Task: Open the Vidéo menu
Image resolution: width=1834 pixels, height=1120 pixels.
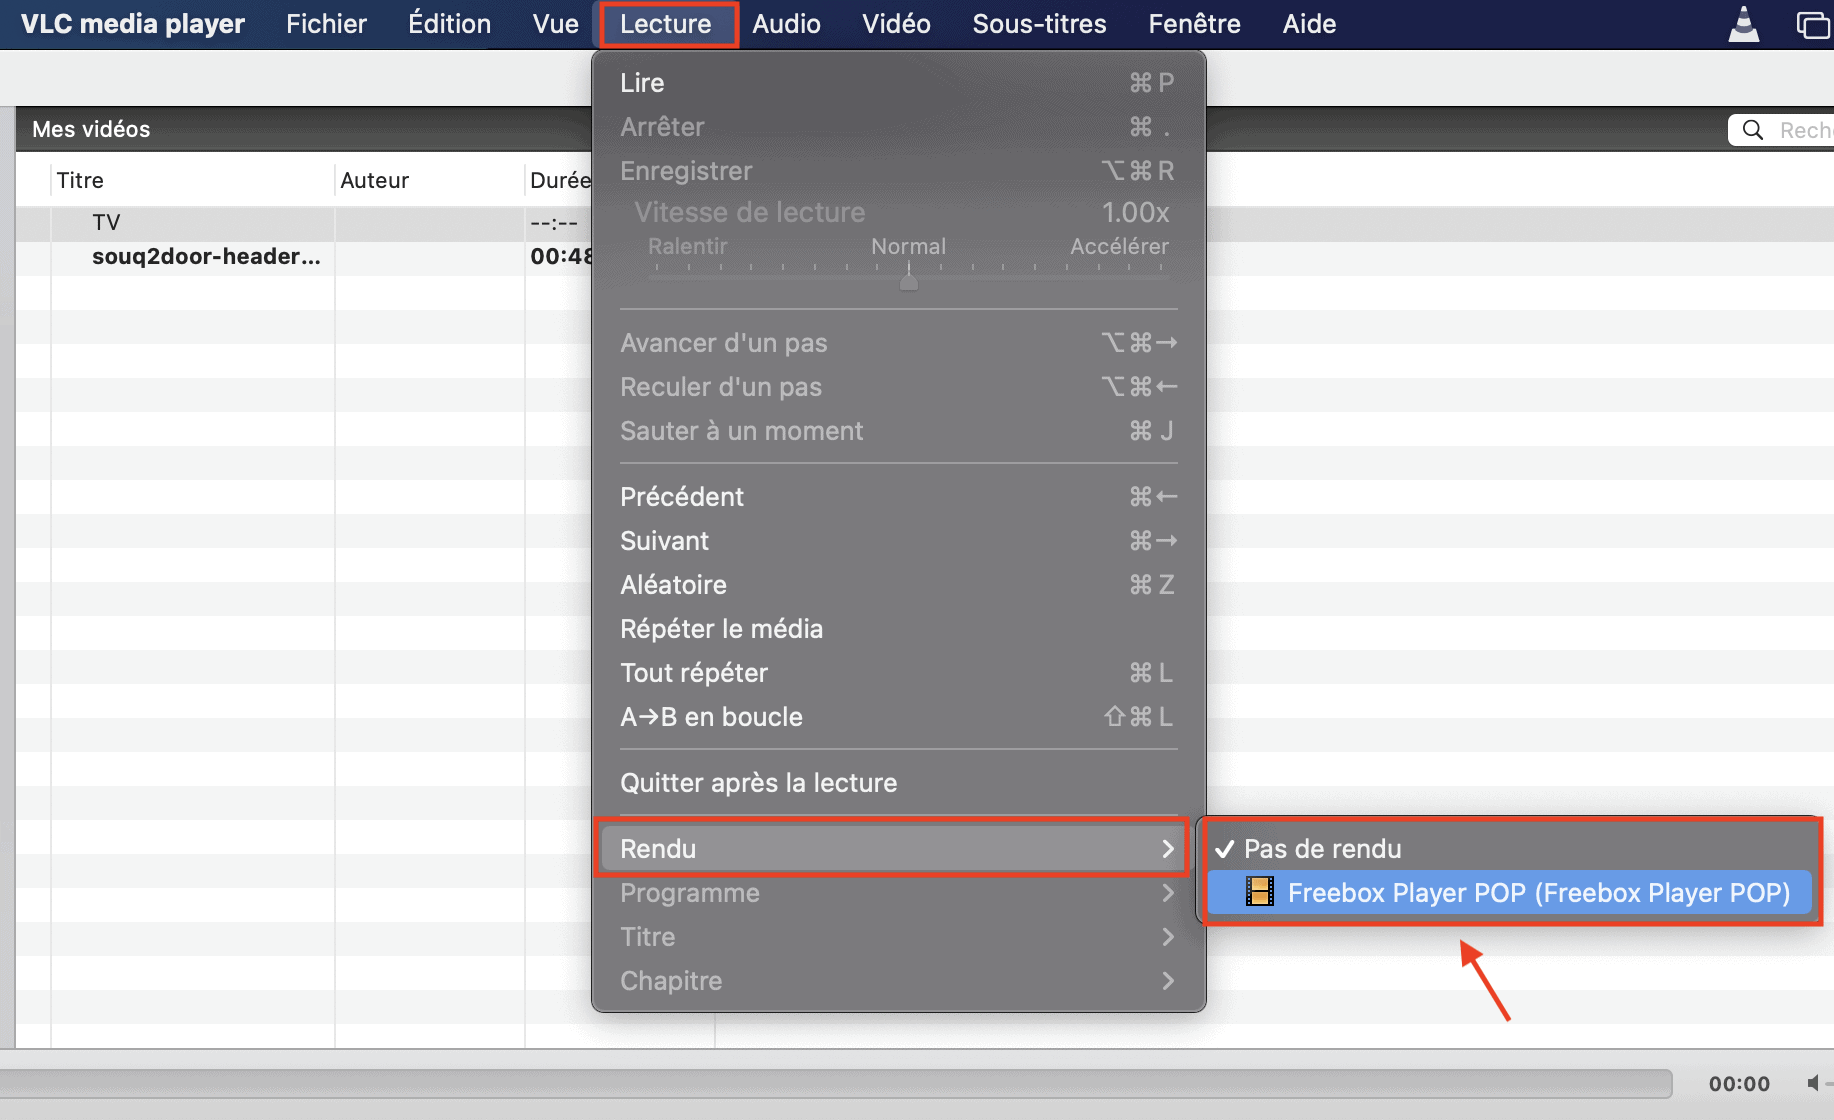Action: 896,24
